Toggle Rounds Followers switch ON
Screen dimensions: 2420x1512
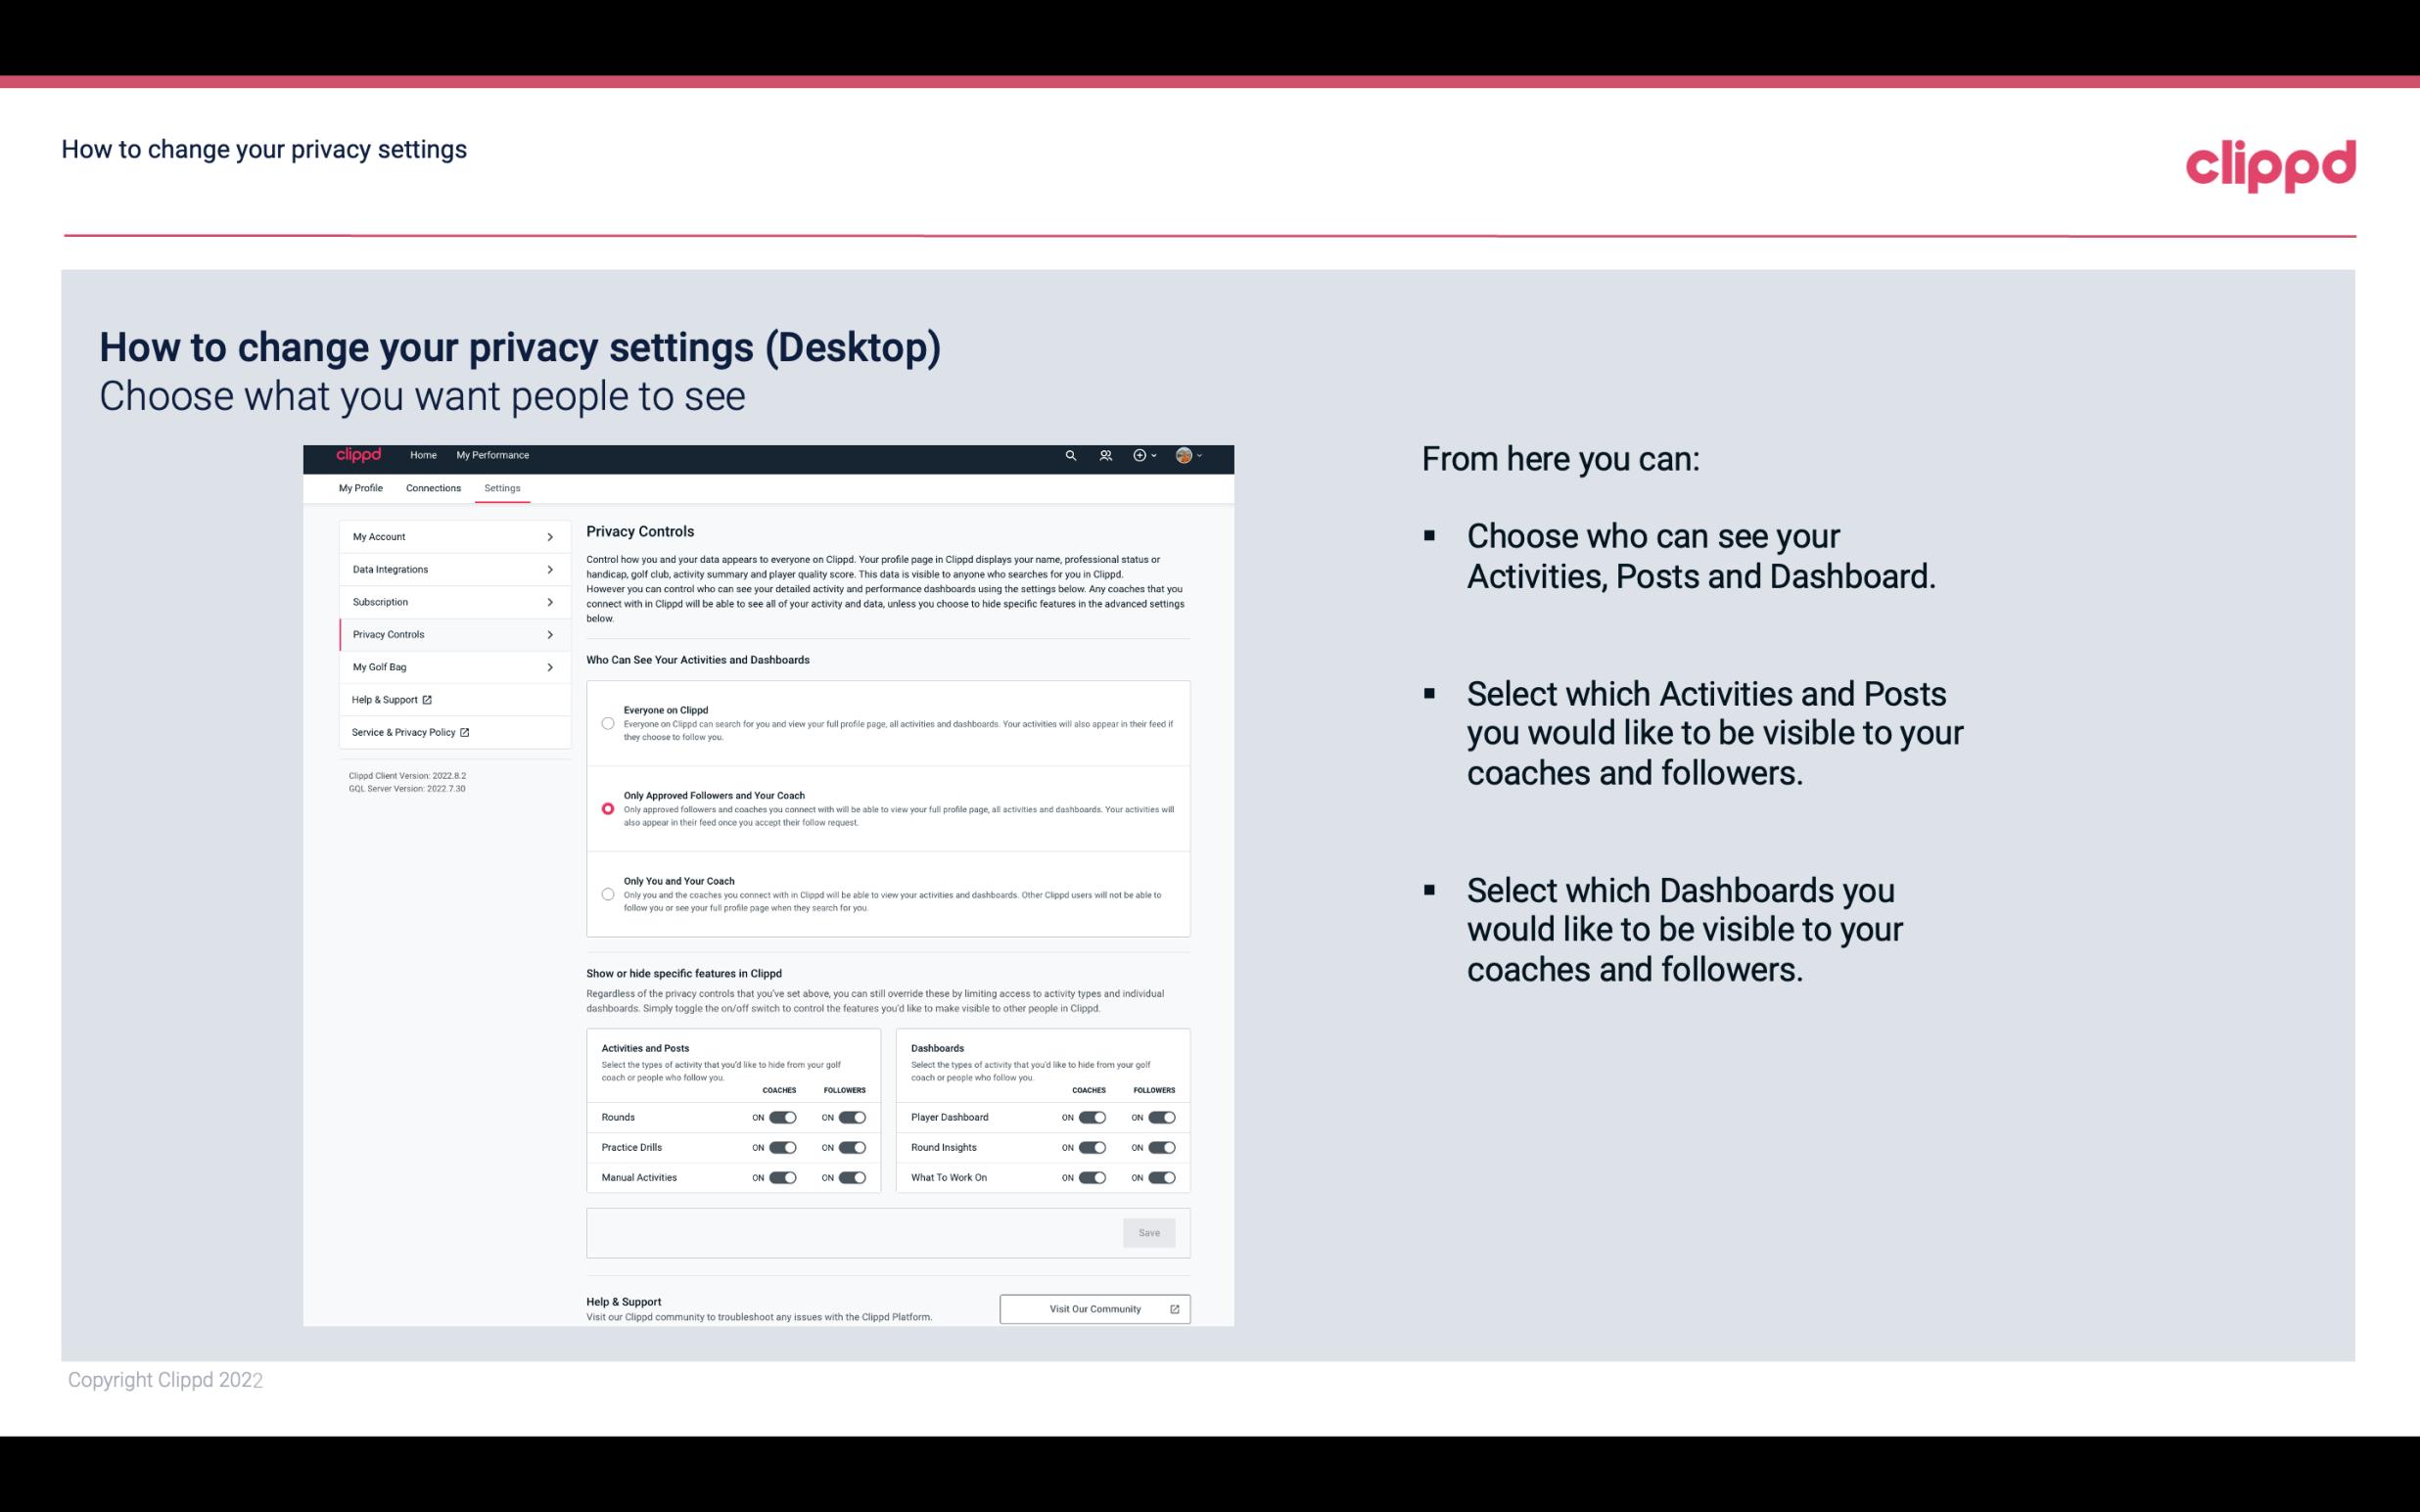point(852,1119)
